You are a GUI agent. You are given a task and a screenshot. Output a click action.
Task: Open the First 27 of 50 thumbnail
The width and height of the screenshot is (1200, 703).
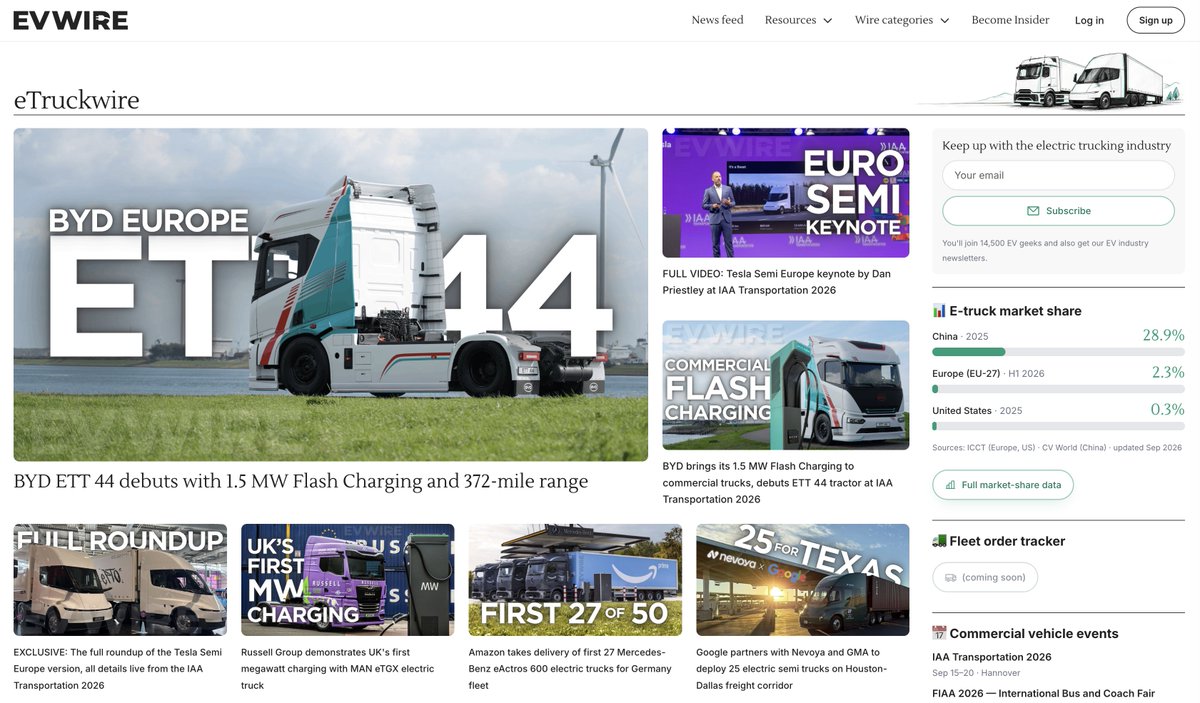[575, 580]
